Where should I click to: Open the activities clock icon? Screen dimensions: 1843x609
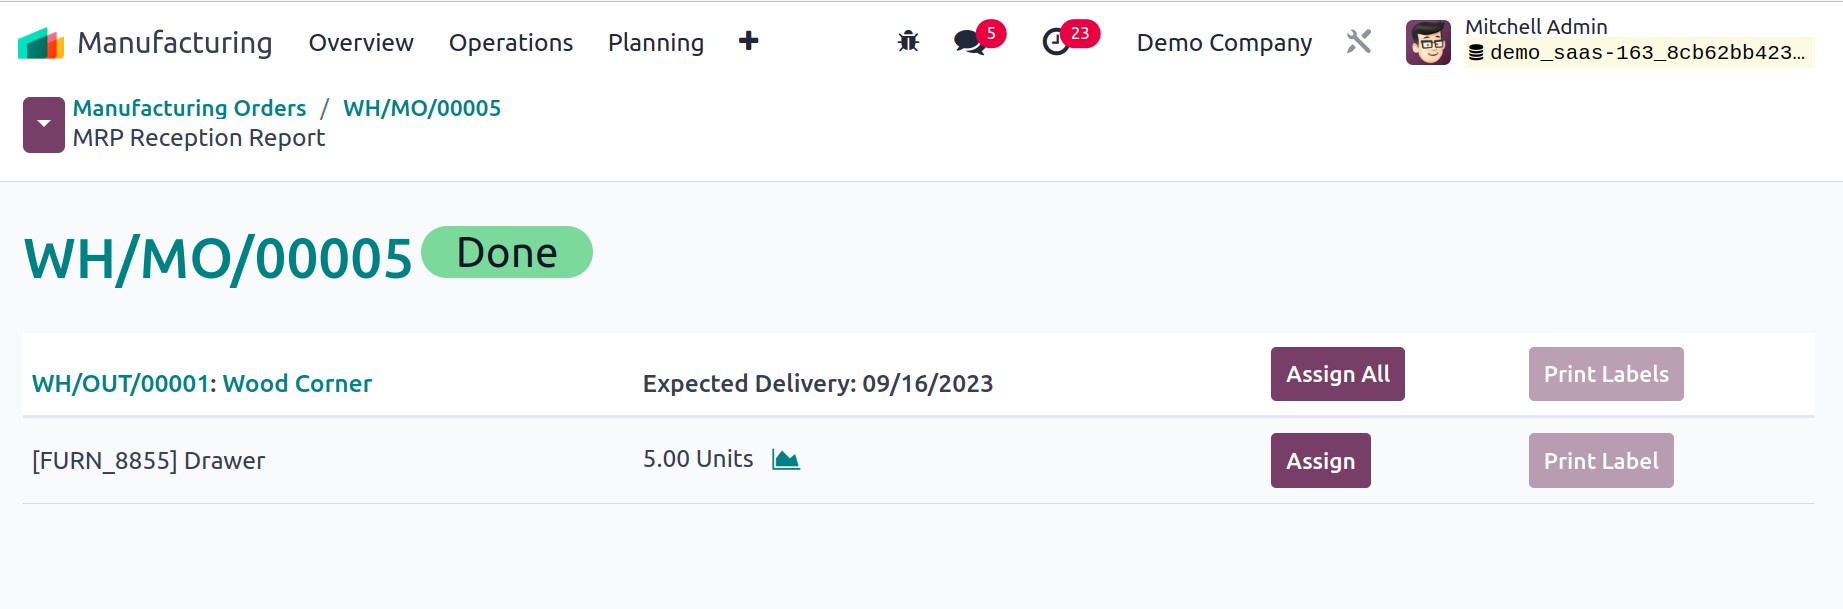click(x=1056, y=42)
